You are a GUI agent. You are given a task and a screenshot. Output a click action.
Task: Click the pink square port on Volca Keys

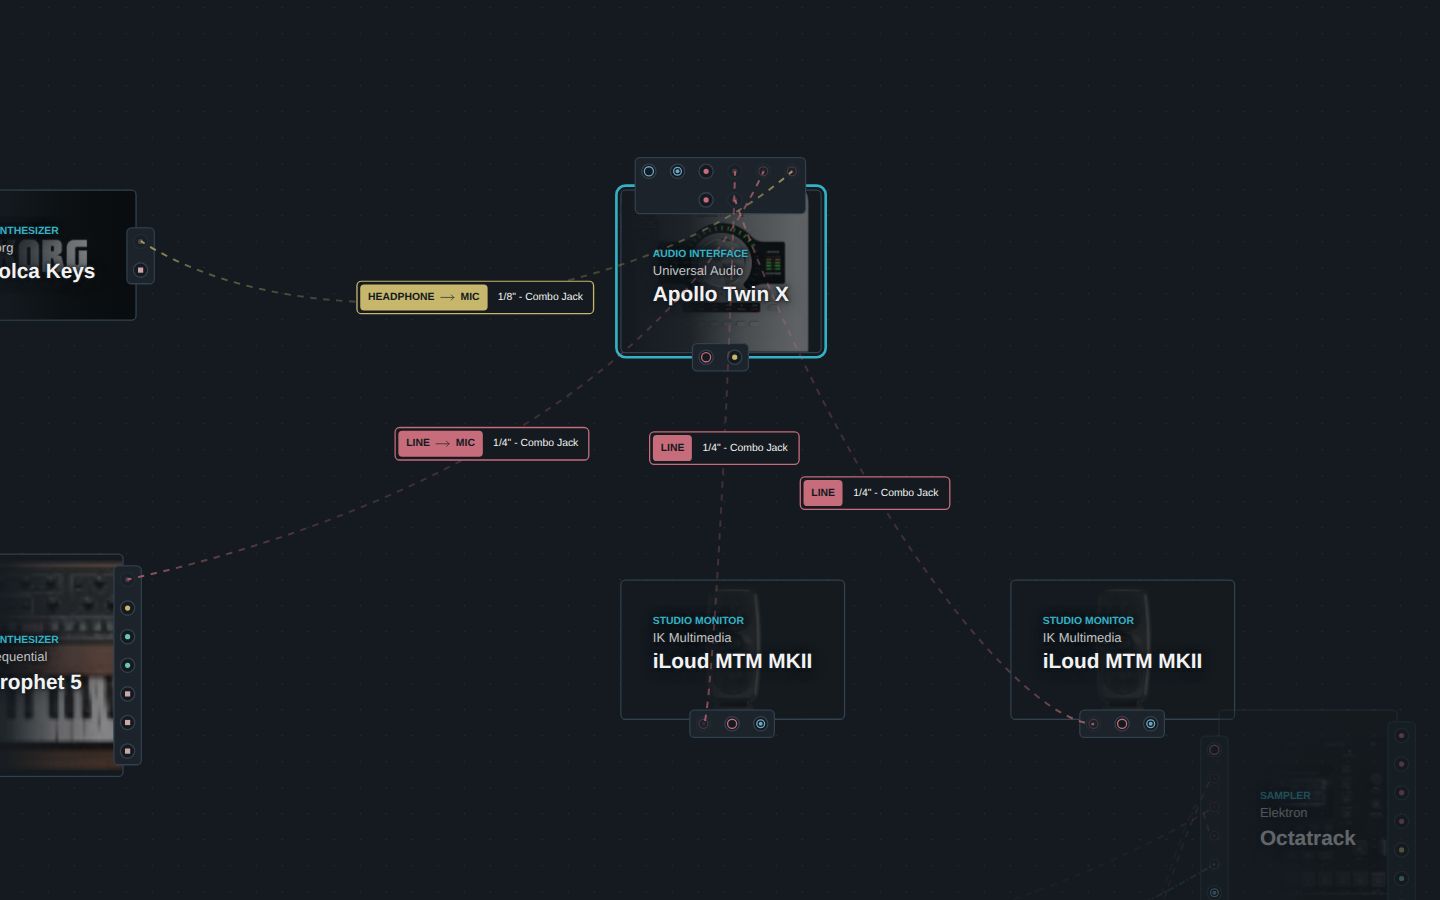141,270
